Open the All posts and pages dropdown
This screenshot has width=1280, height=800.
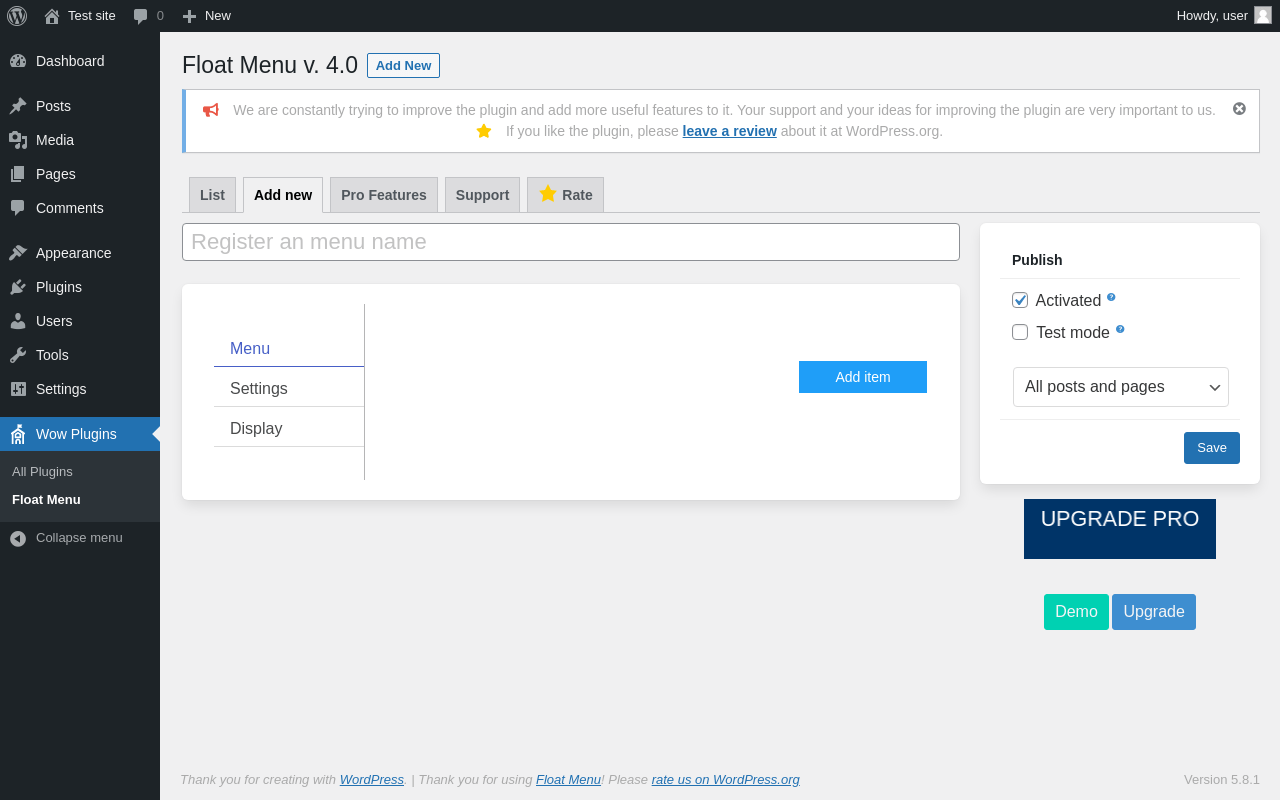coord(1121,387)
